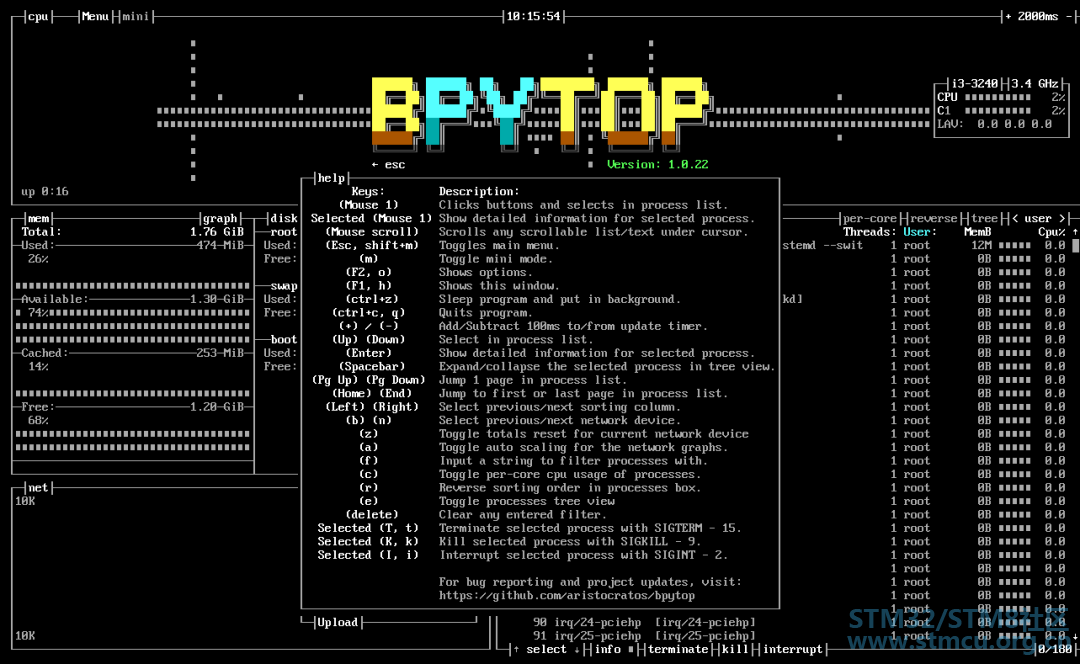Switch to mini mode from top bar
The image size is (1080, 664).
pos(136,16)
